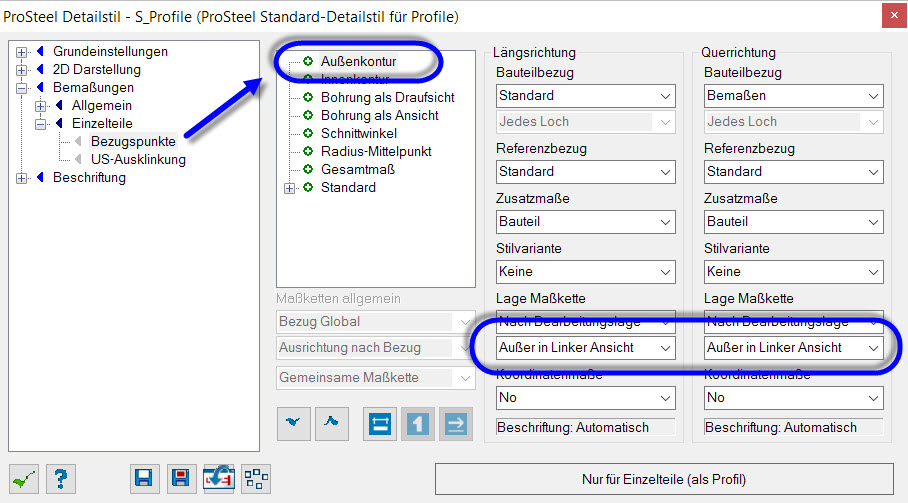The height and width of the screenshot is (503, 908).
Task: Open the Bezug Global dropdown
Action: click(x=375, y=321)
